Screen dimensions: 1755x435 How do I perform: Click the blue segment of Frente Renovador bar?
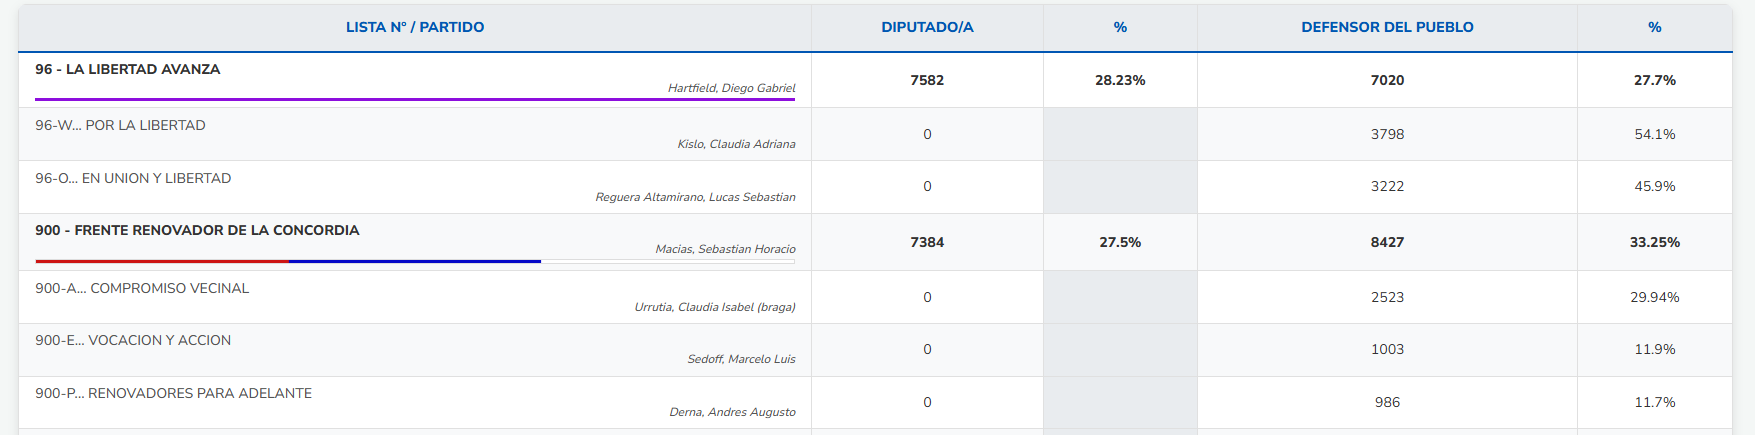tap(415, 261)
